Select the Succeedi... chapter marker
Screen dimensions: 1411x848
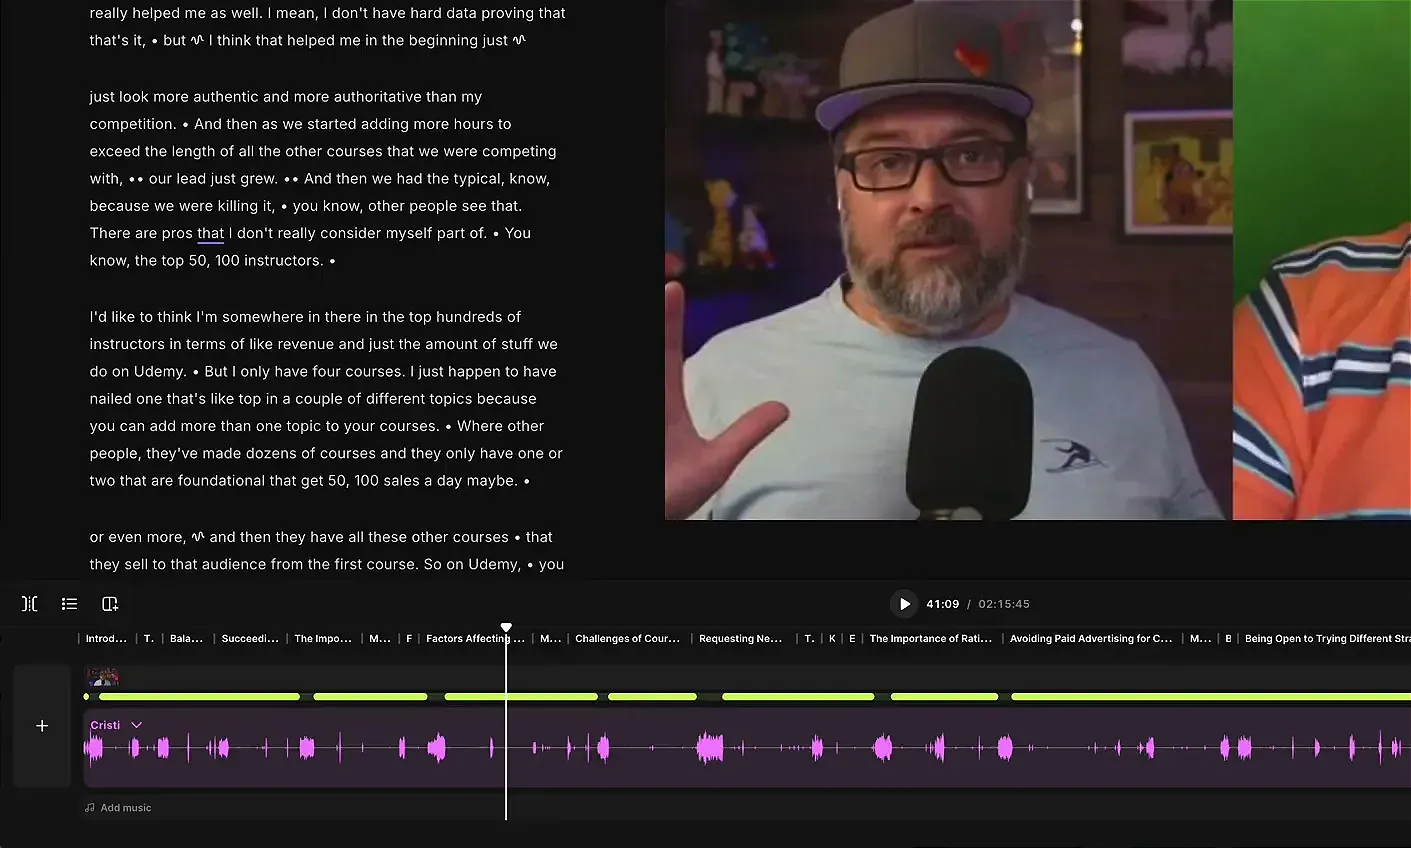click(x=250, y=638)
